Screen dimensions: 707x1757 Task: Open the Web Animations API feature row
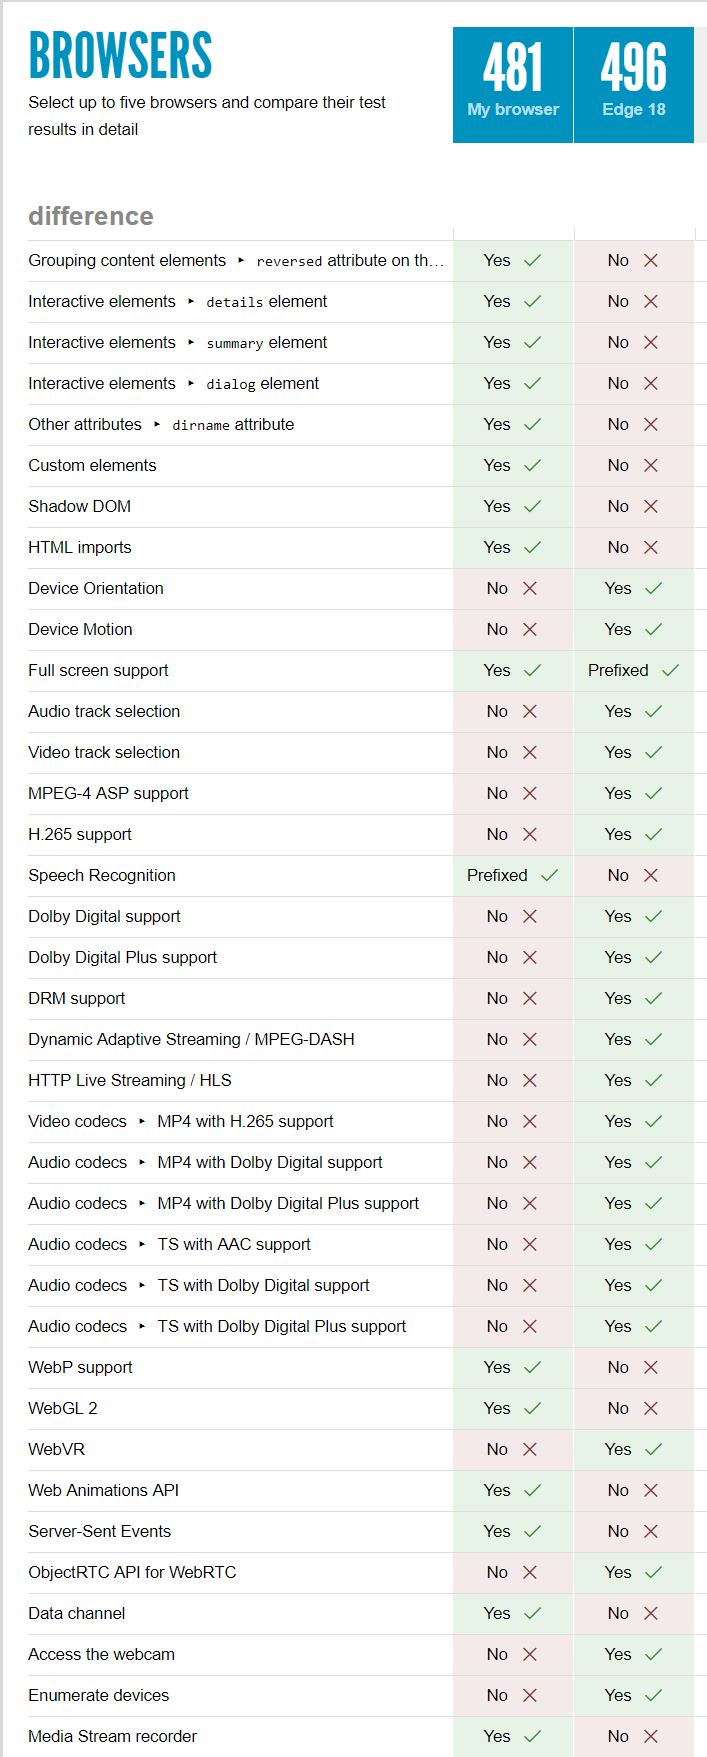coord(103,1491)
